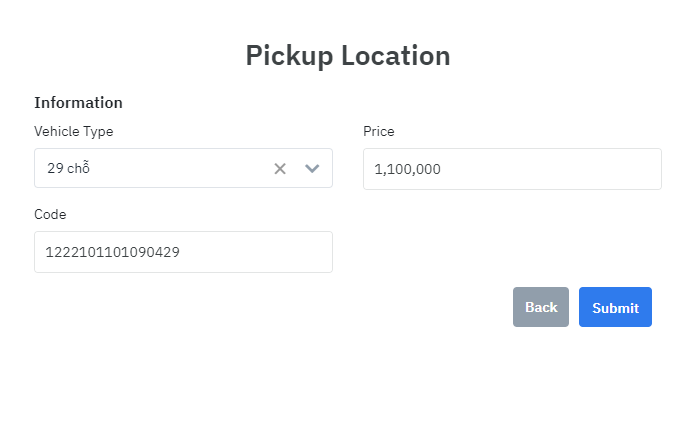This screenshot has height=429, width=687.
Task: Click the "Code" field label
Action: [x=50, y=214]
